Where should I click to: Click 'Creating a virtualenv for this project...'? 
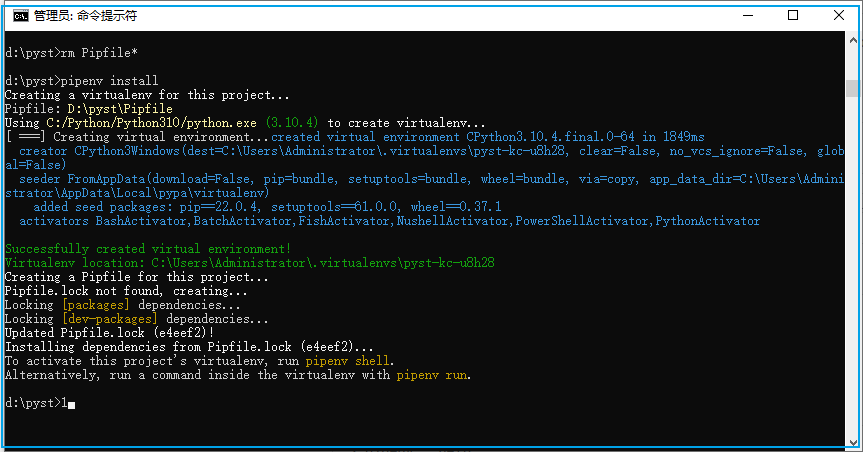tap(147, 95)
